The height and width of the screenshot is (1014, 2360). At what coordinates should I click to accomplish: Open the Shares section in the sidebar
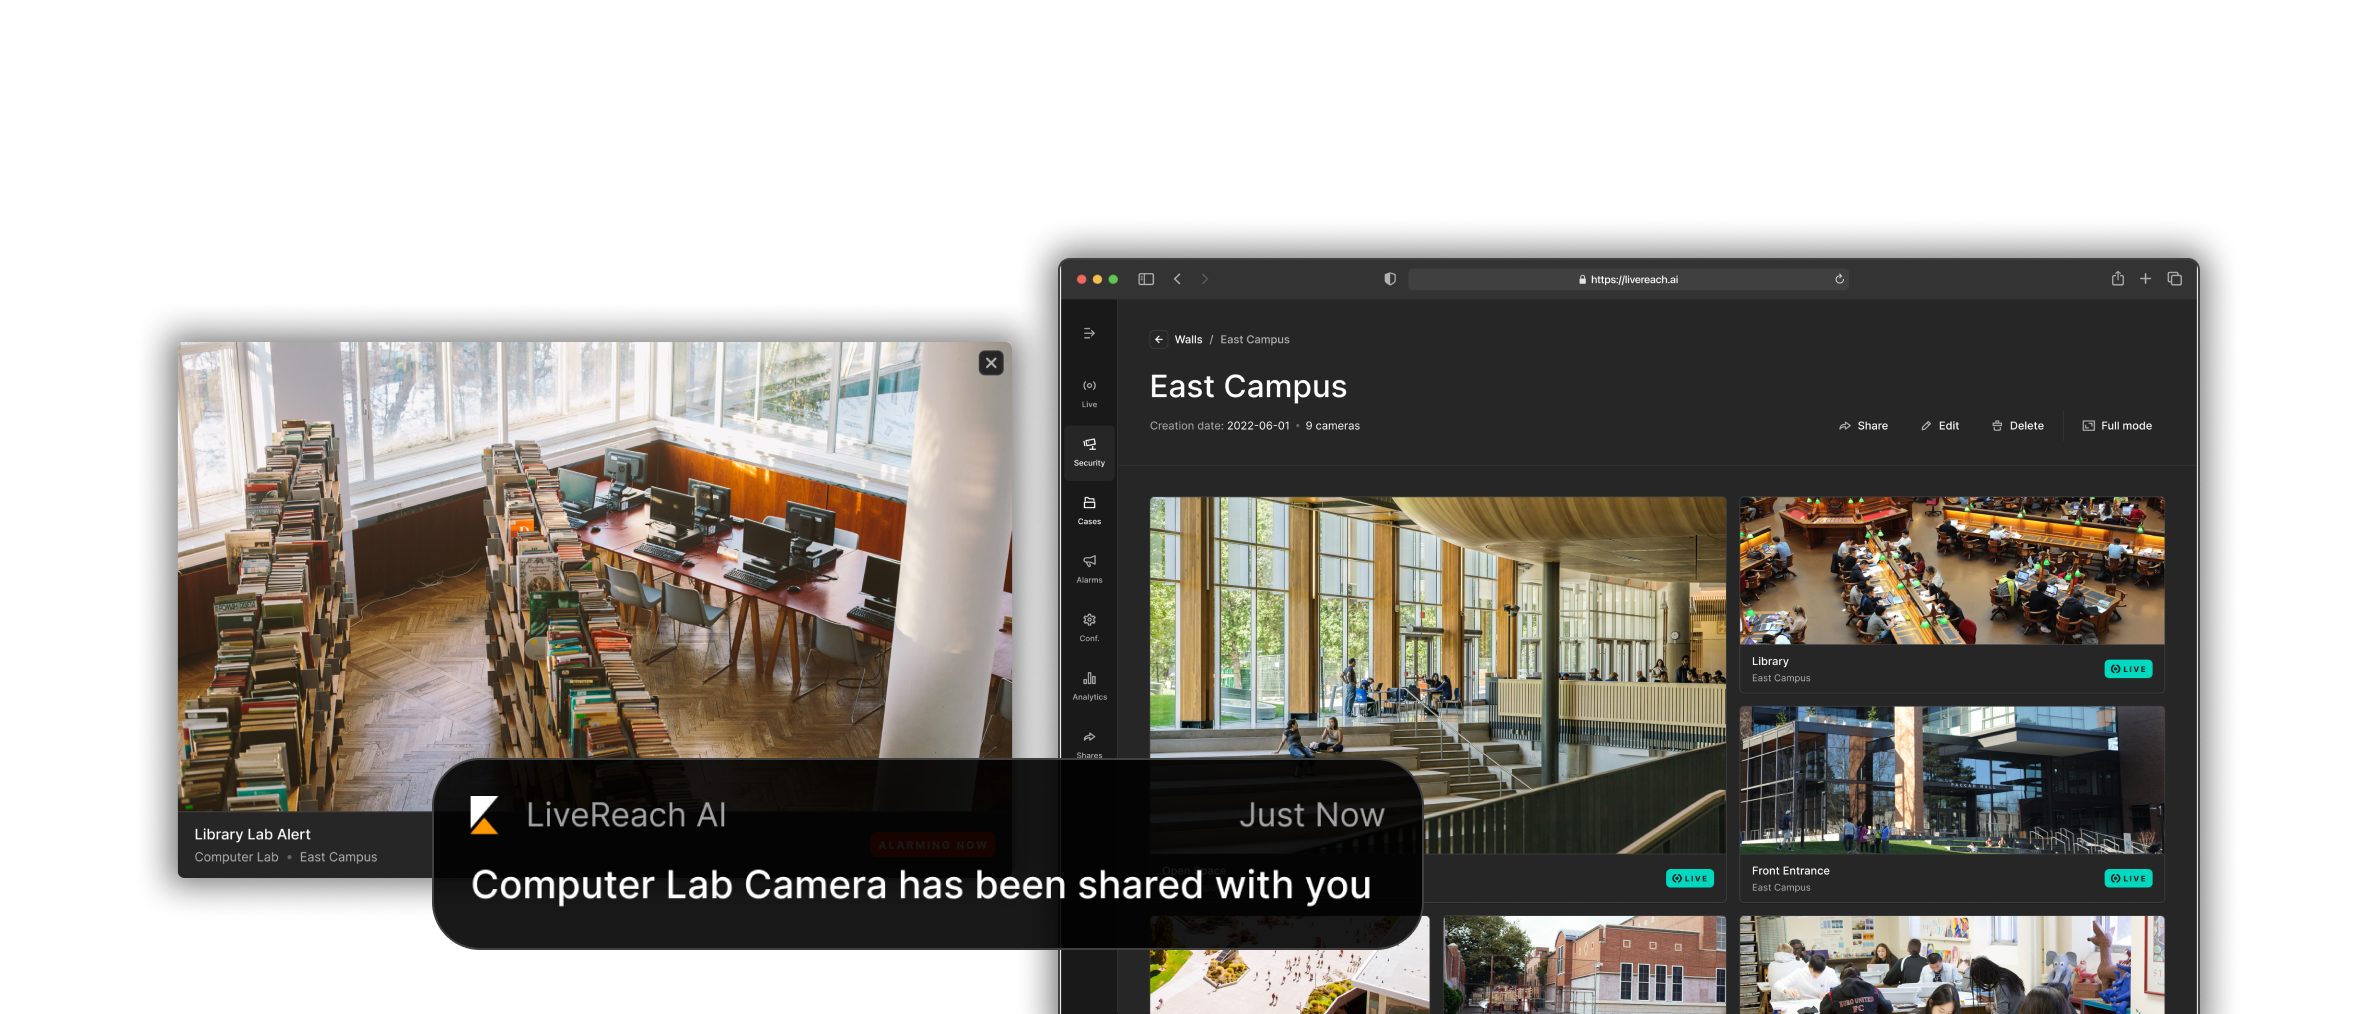pyautogui.click(x=1089, y=744)
